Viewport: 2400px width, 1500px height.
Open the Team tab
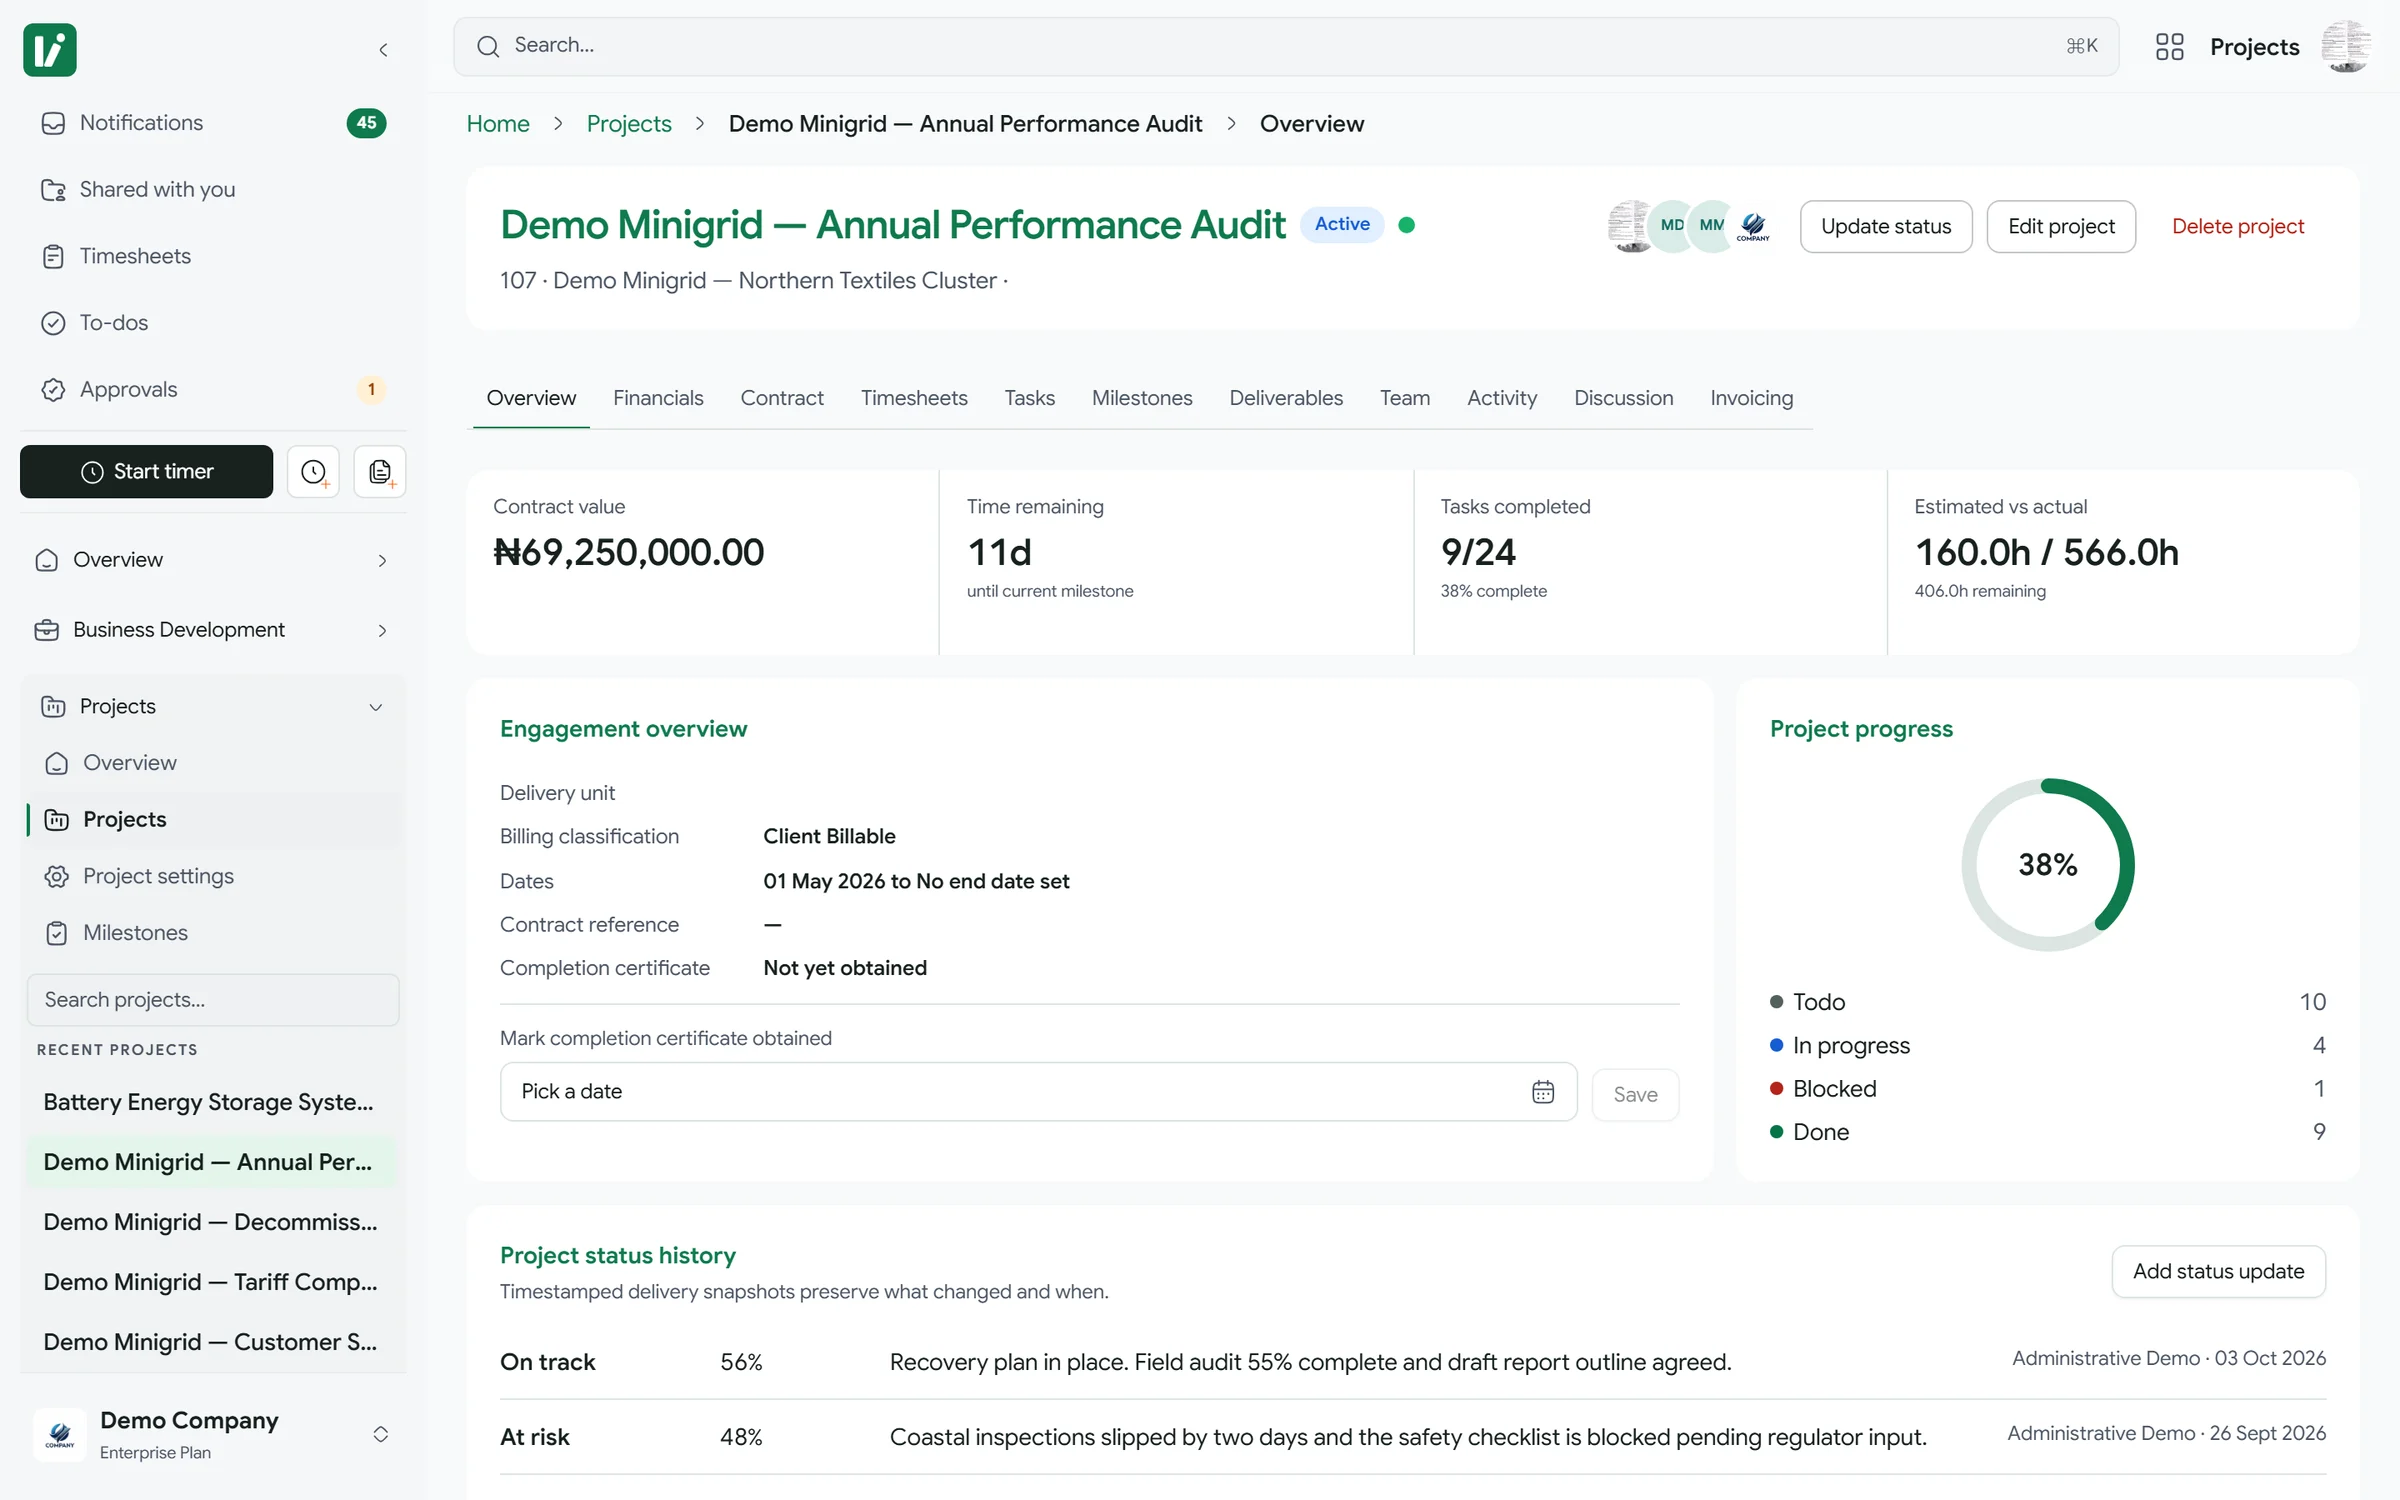click(1405, 398)
